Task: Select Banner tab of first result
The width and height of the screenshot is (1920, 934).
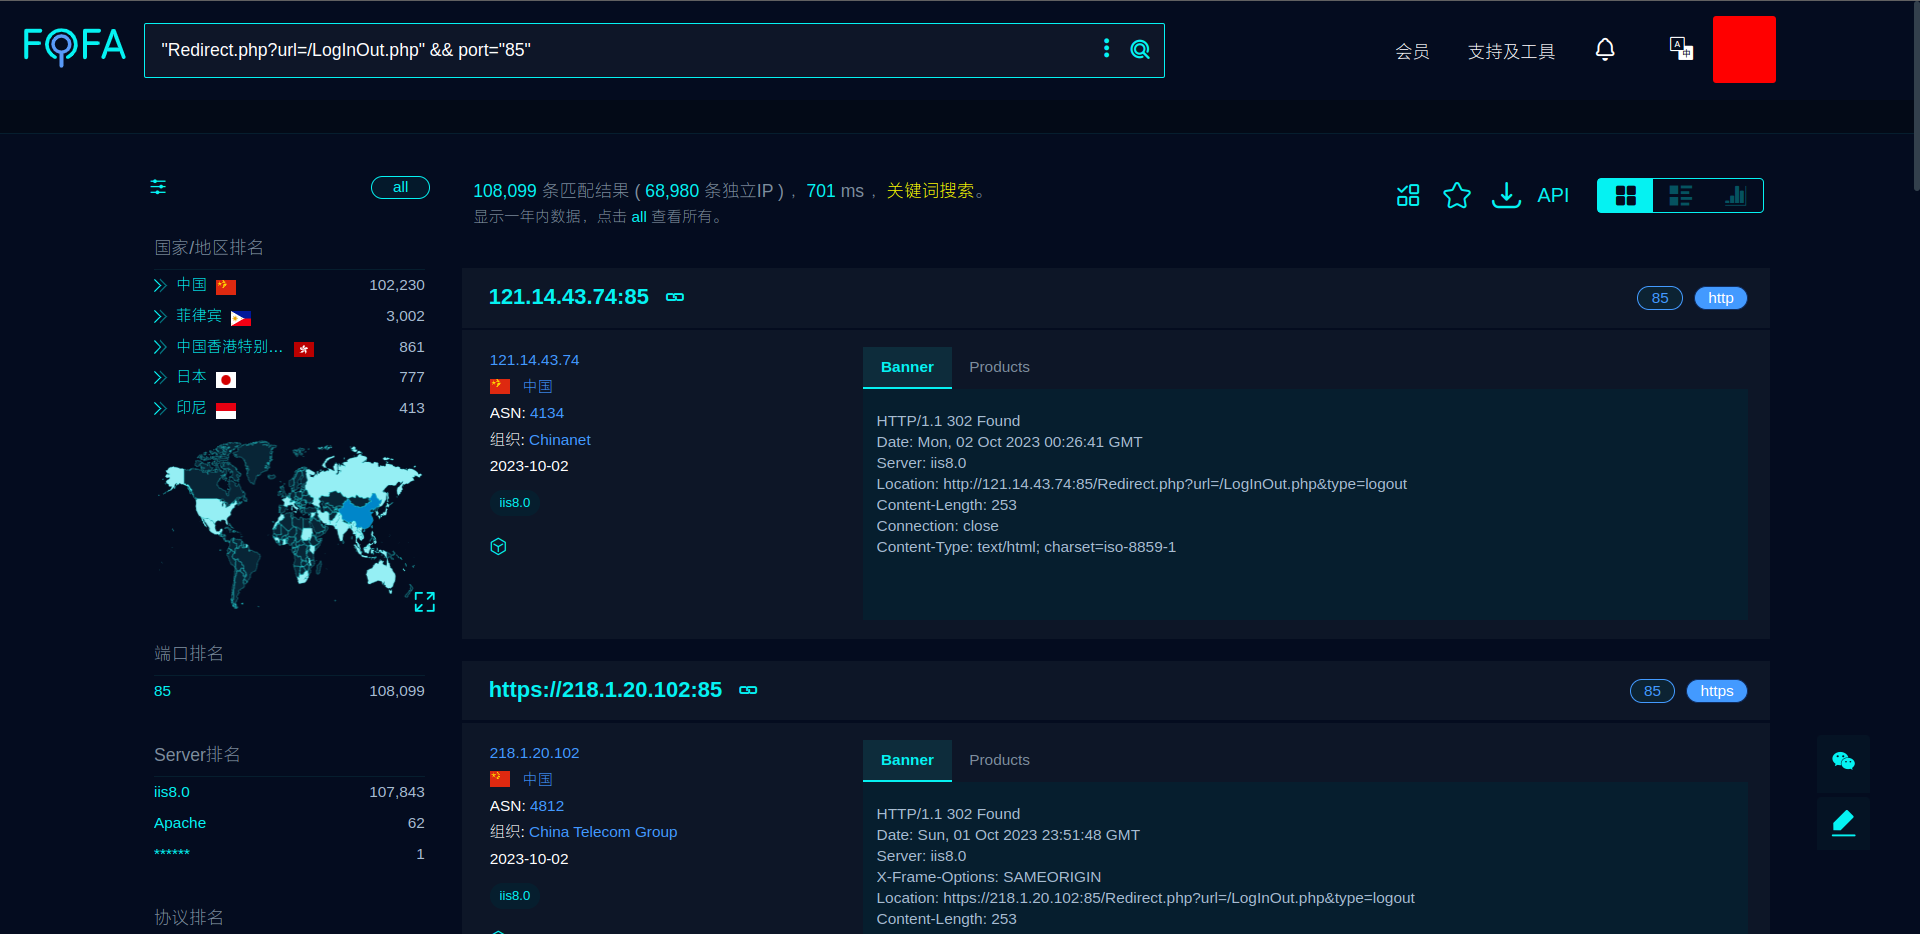Action: (x=907, y=367)
